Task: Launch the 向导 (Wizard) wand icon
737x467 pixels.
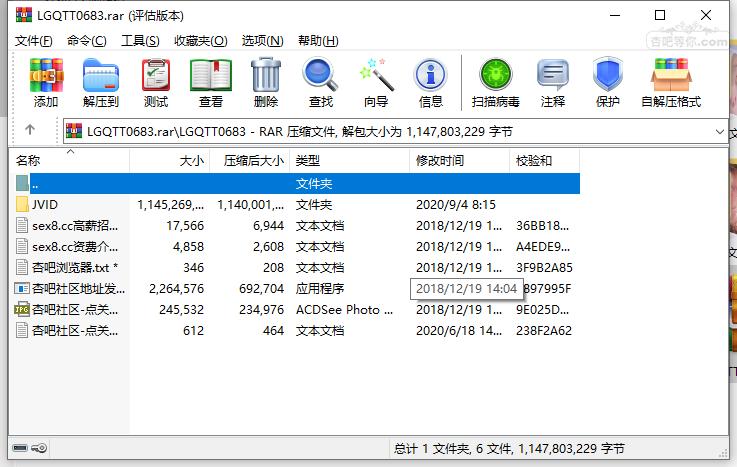Action: (x=376, y=75)
